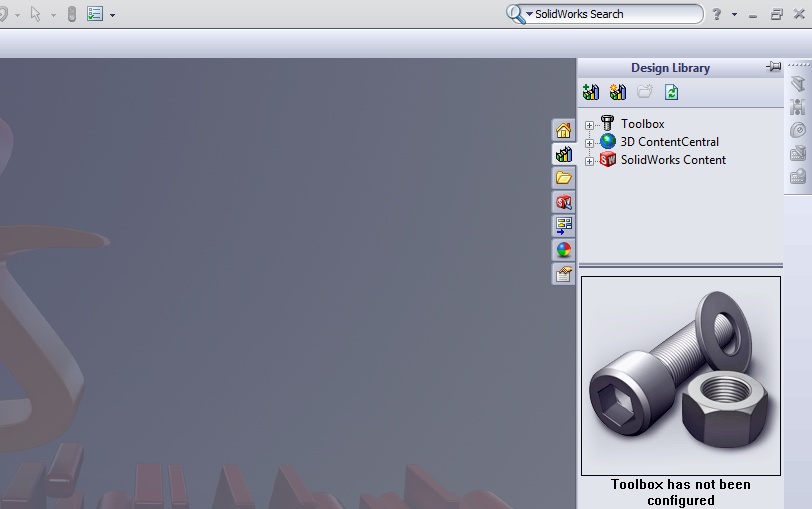Click the 'Toolbox has not been configured' text

point(680,492)
